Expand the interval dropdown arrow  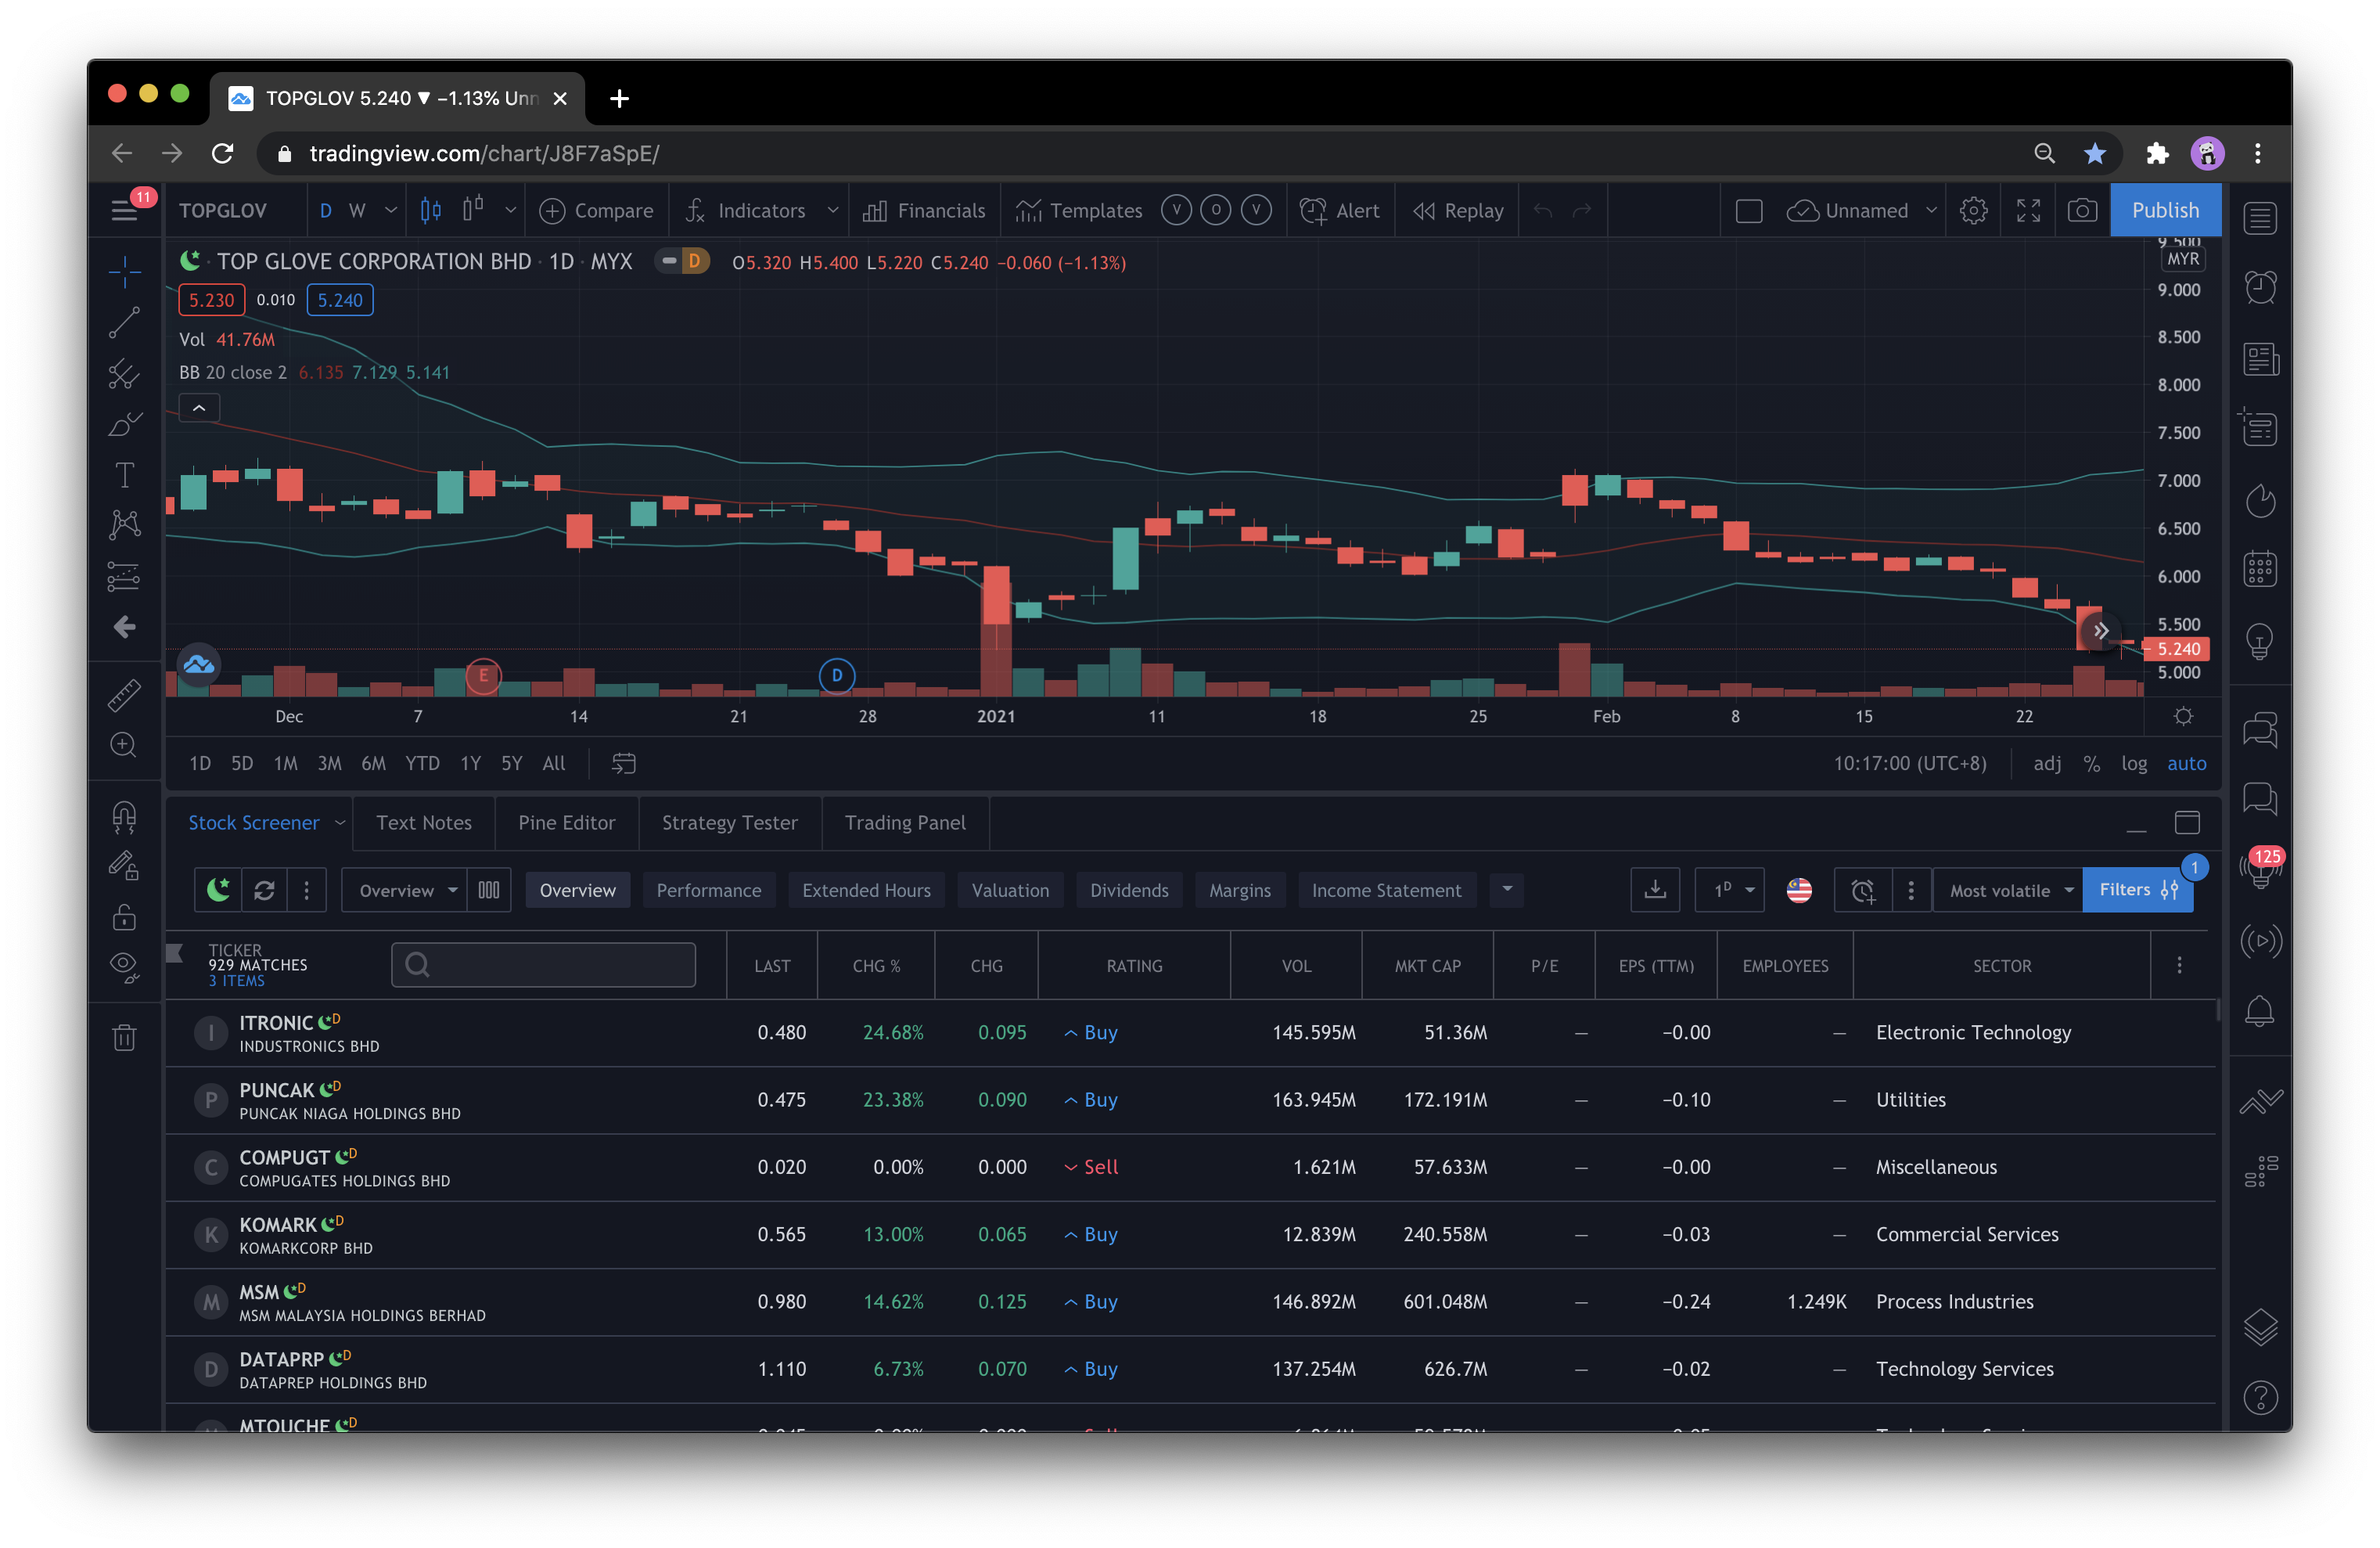(391, 210)
